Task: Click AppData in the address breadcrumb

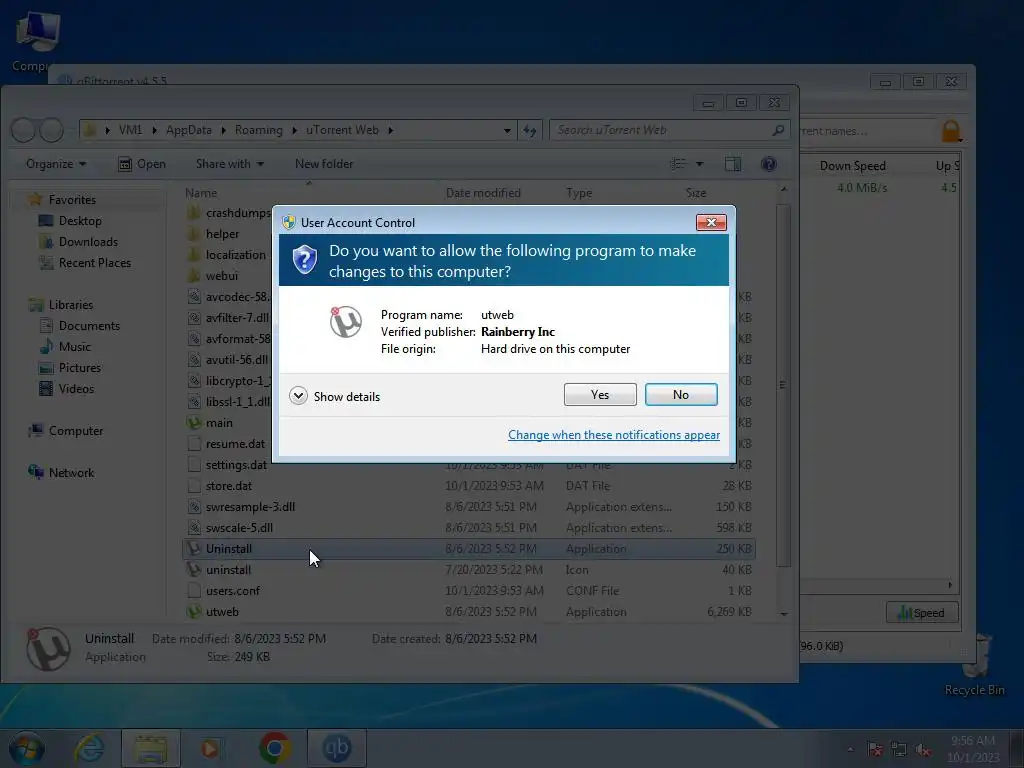Action: click(189, 130)
